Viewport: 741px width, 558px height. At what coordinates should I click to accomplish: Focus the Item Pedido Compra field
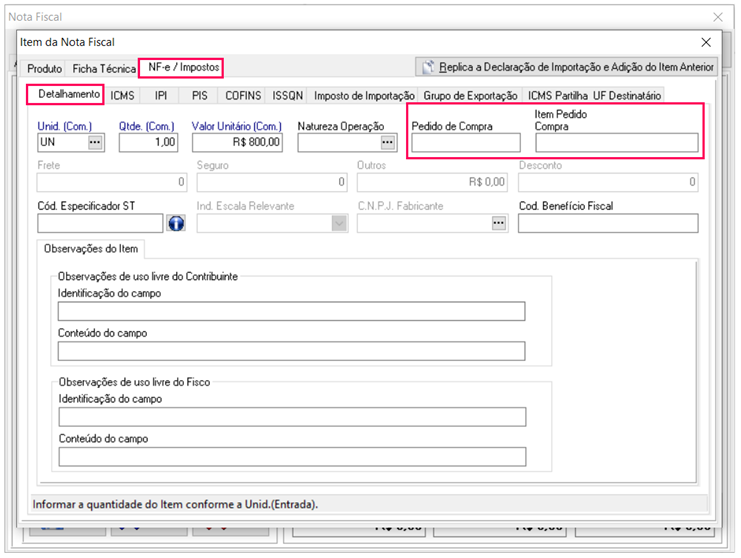616,143
